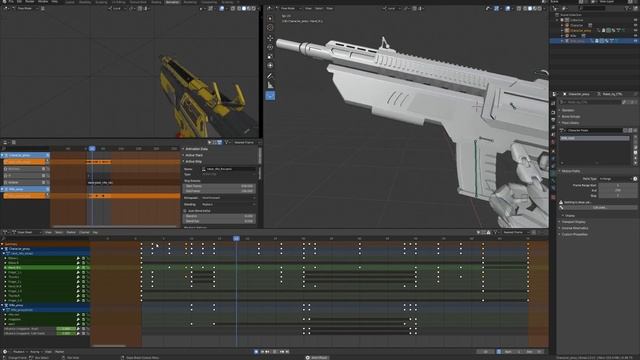
Task: Hide the Character object using its eye icon
Action: tap(636, 25)
